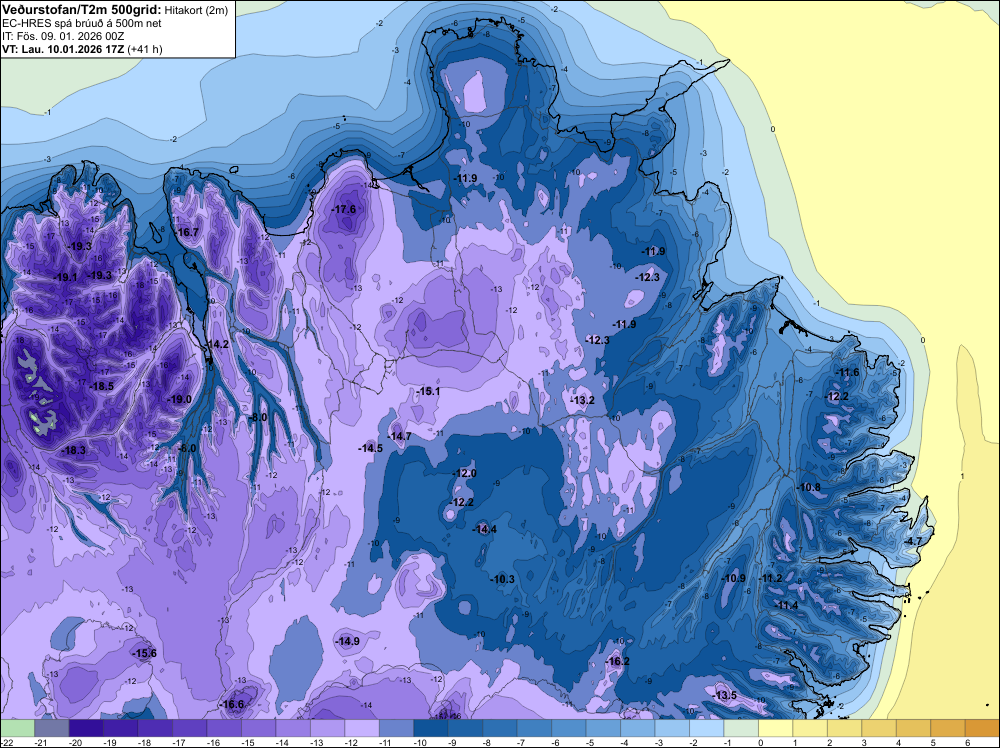Click the temperature value -14.7
1000x748 pixels.
point(400,436)
